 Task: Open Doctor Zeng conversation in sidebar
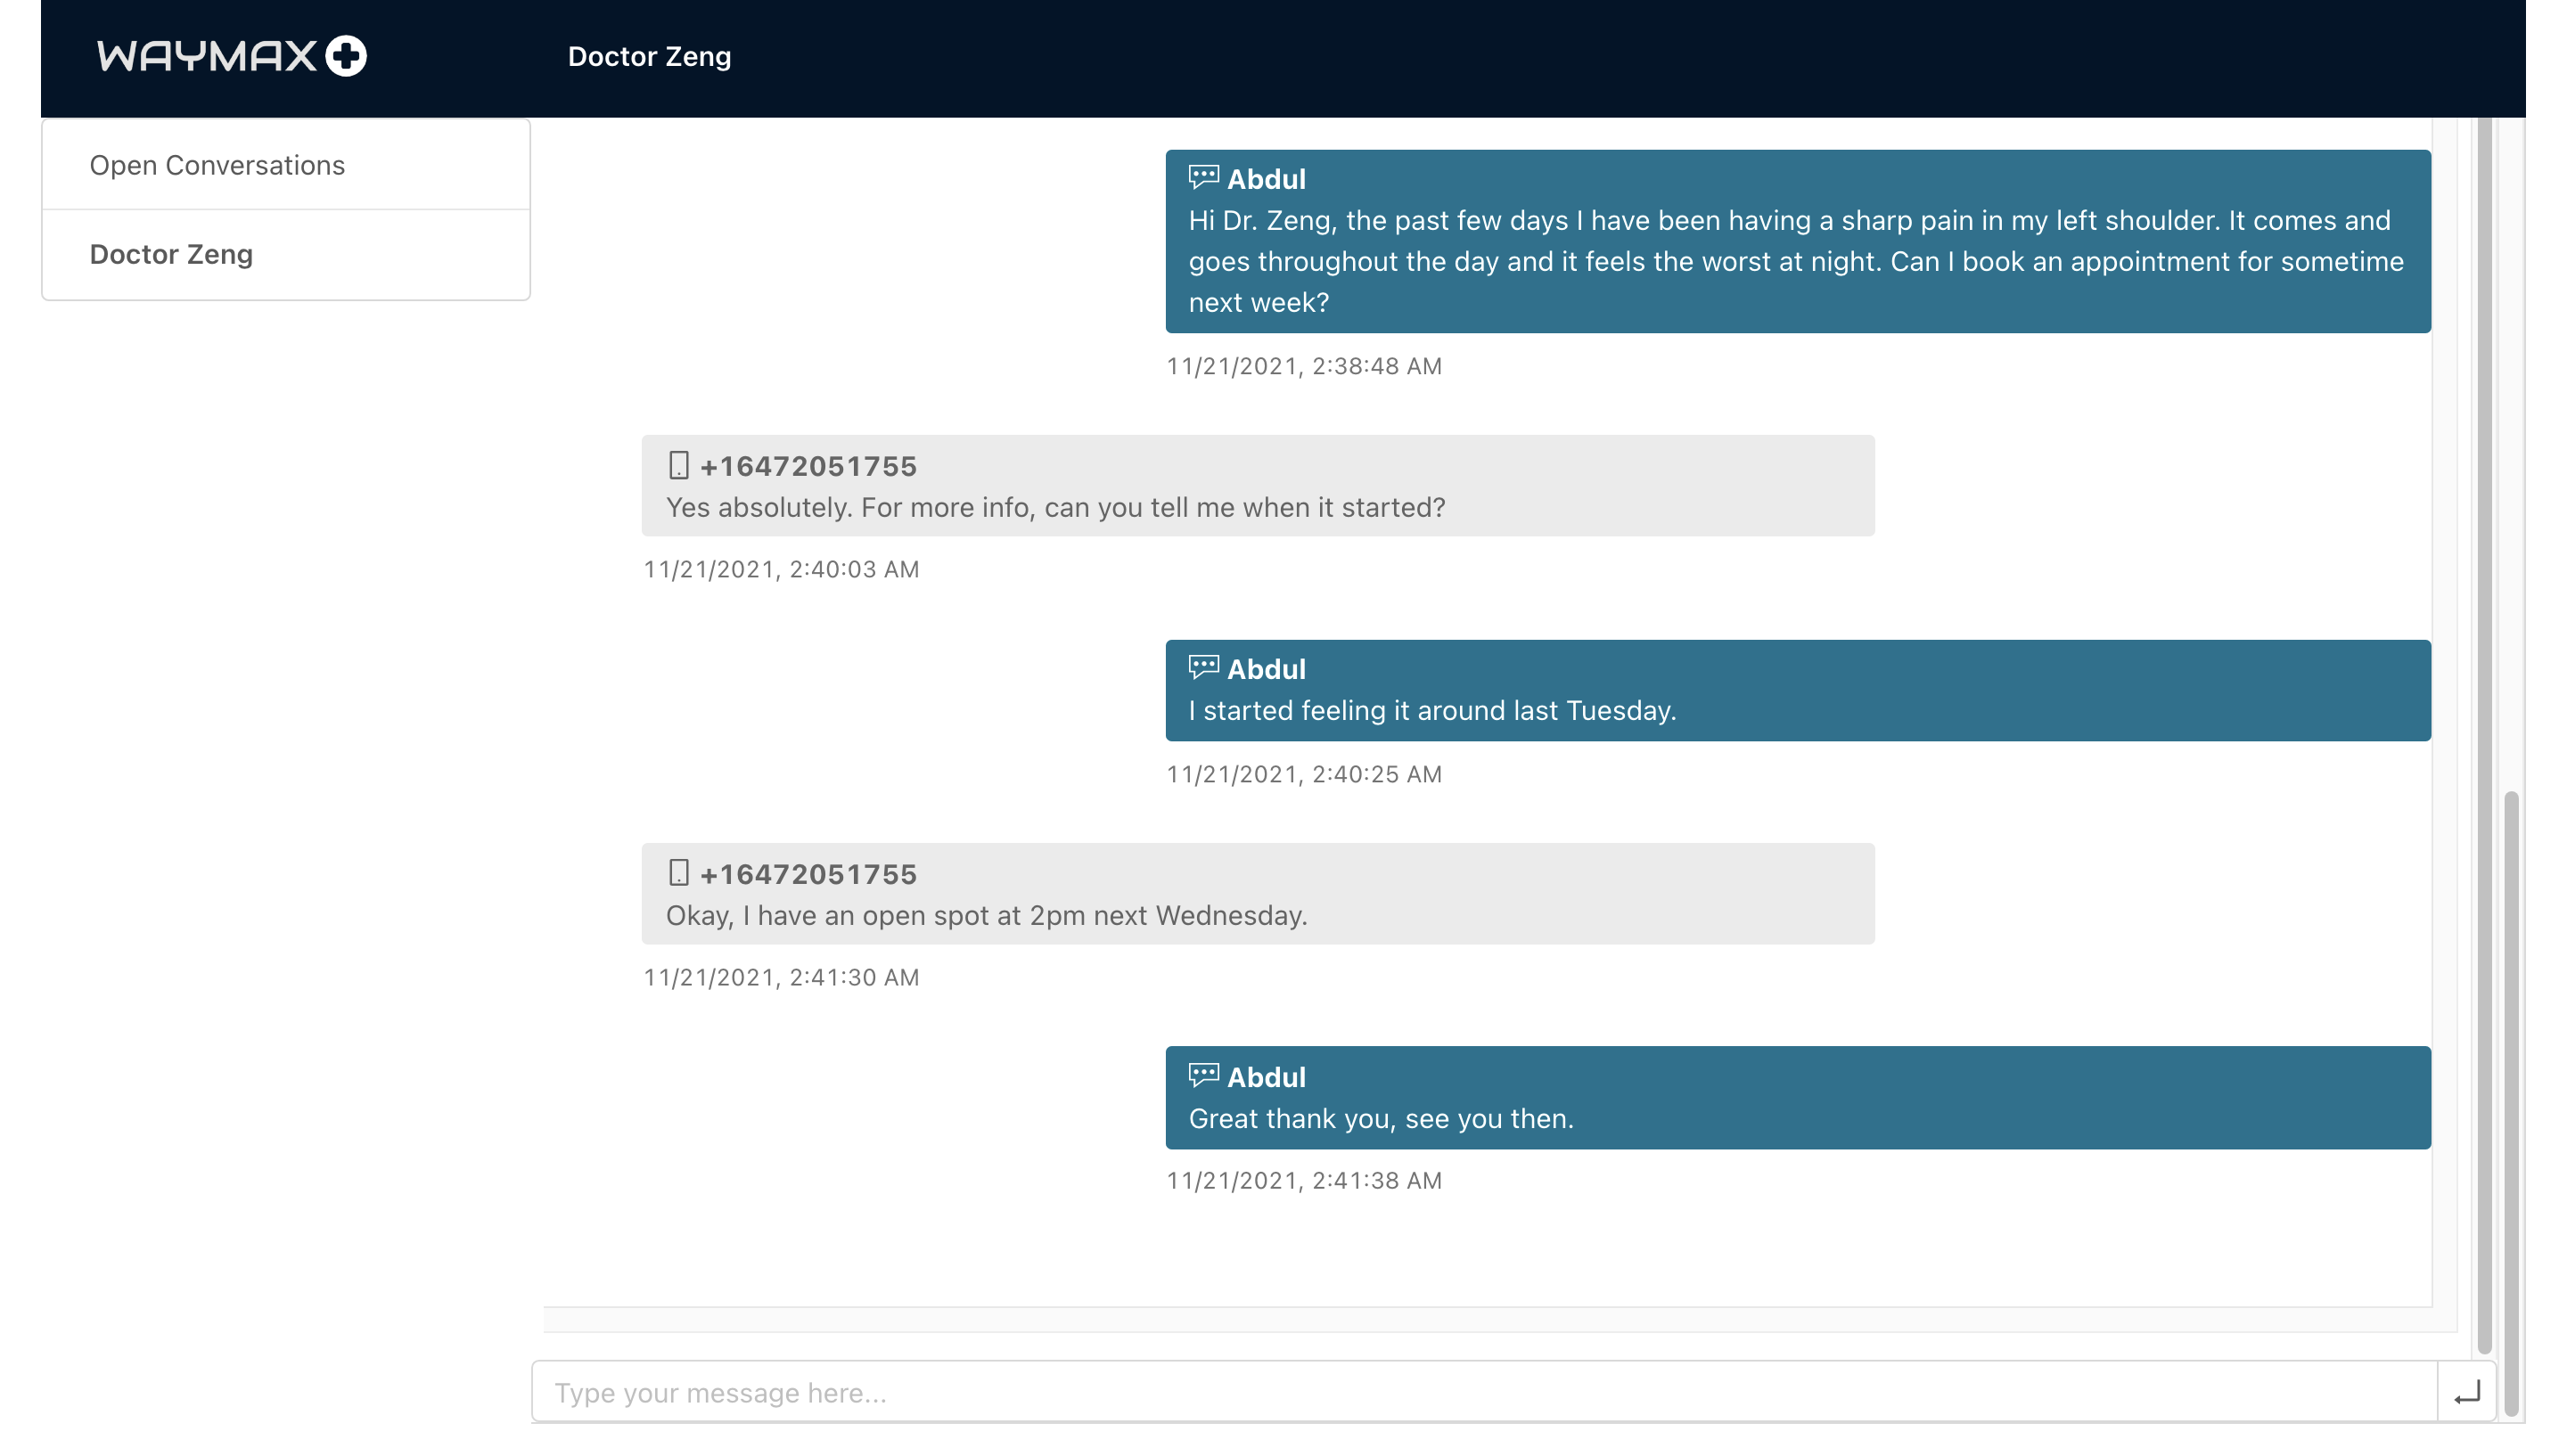171,254
